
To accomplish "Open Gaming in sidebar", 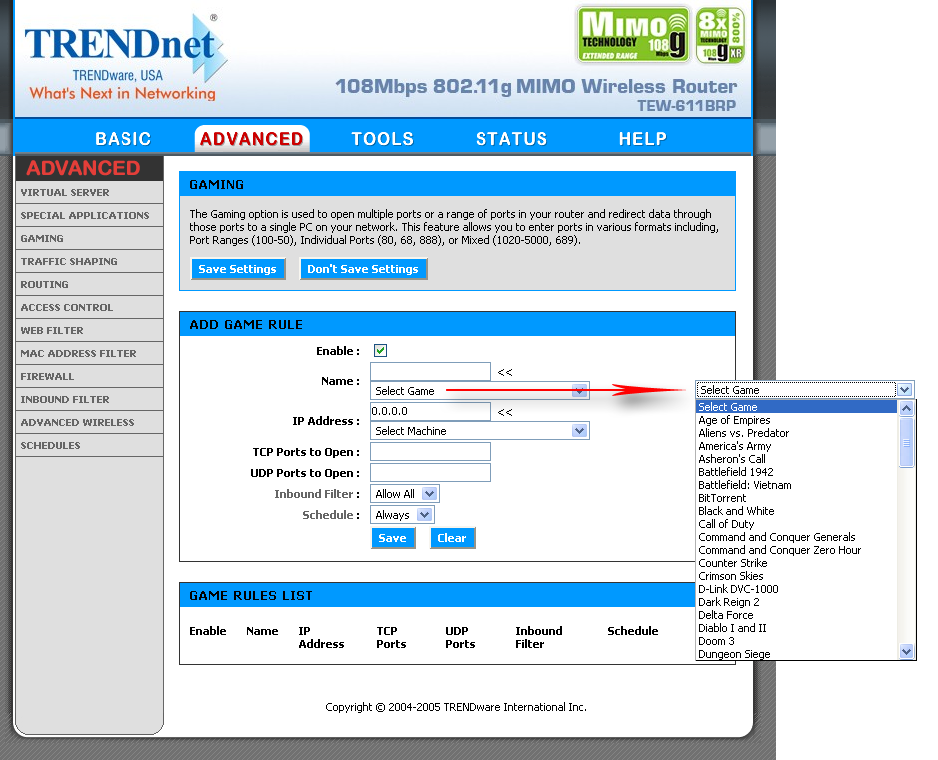I will click(89, 238).
